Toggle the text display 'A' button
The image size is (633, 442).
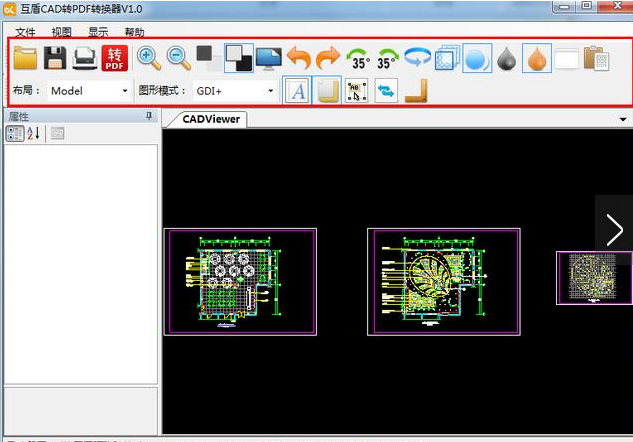coord(297,91)
